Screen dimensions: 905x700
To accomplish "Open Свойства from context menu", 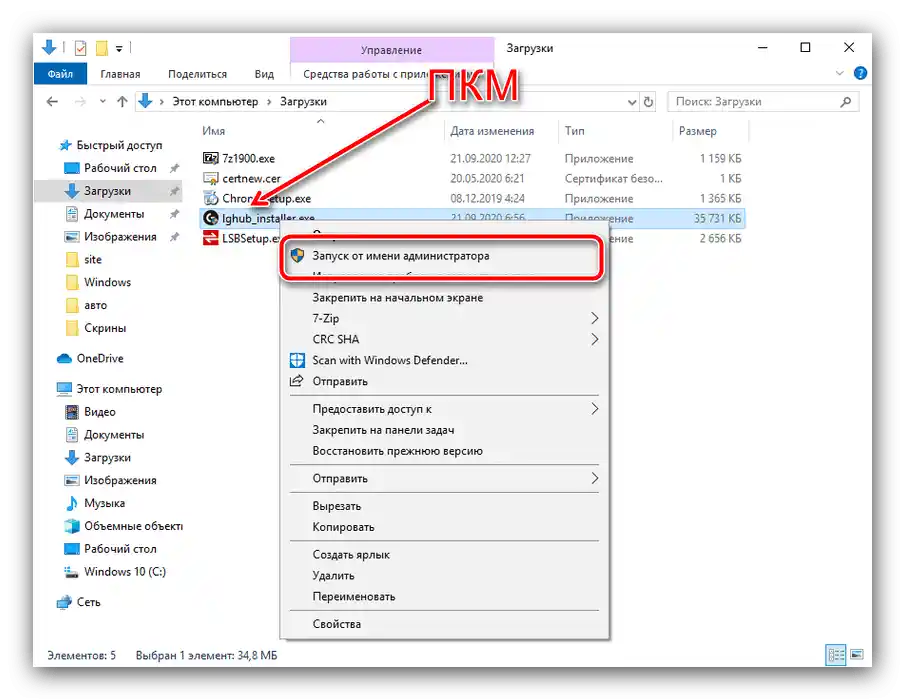I will [443, 624].
